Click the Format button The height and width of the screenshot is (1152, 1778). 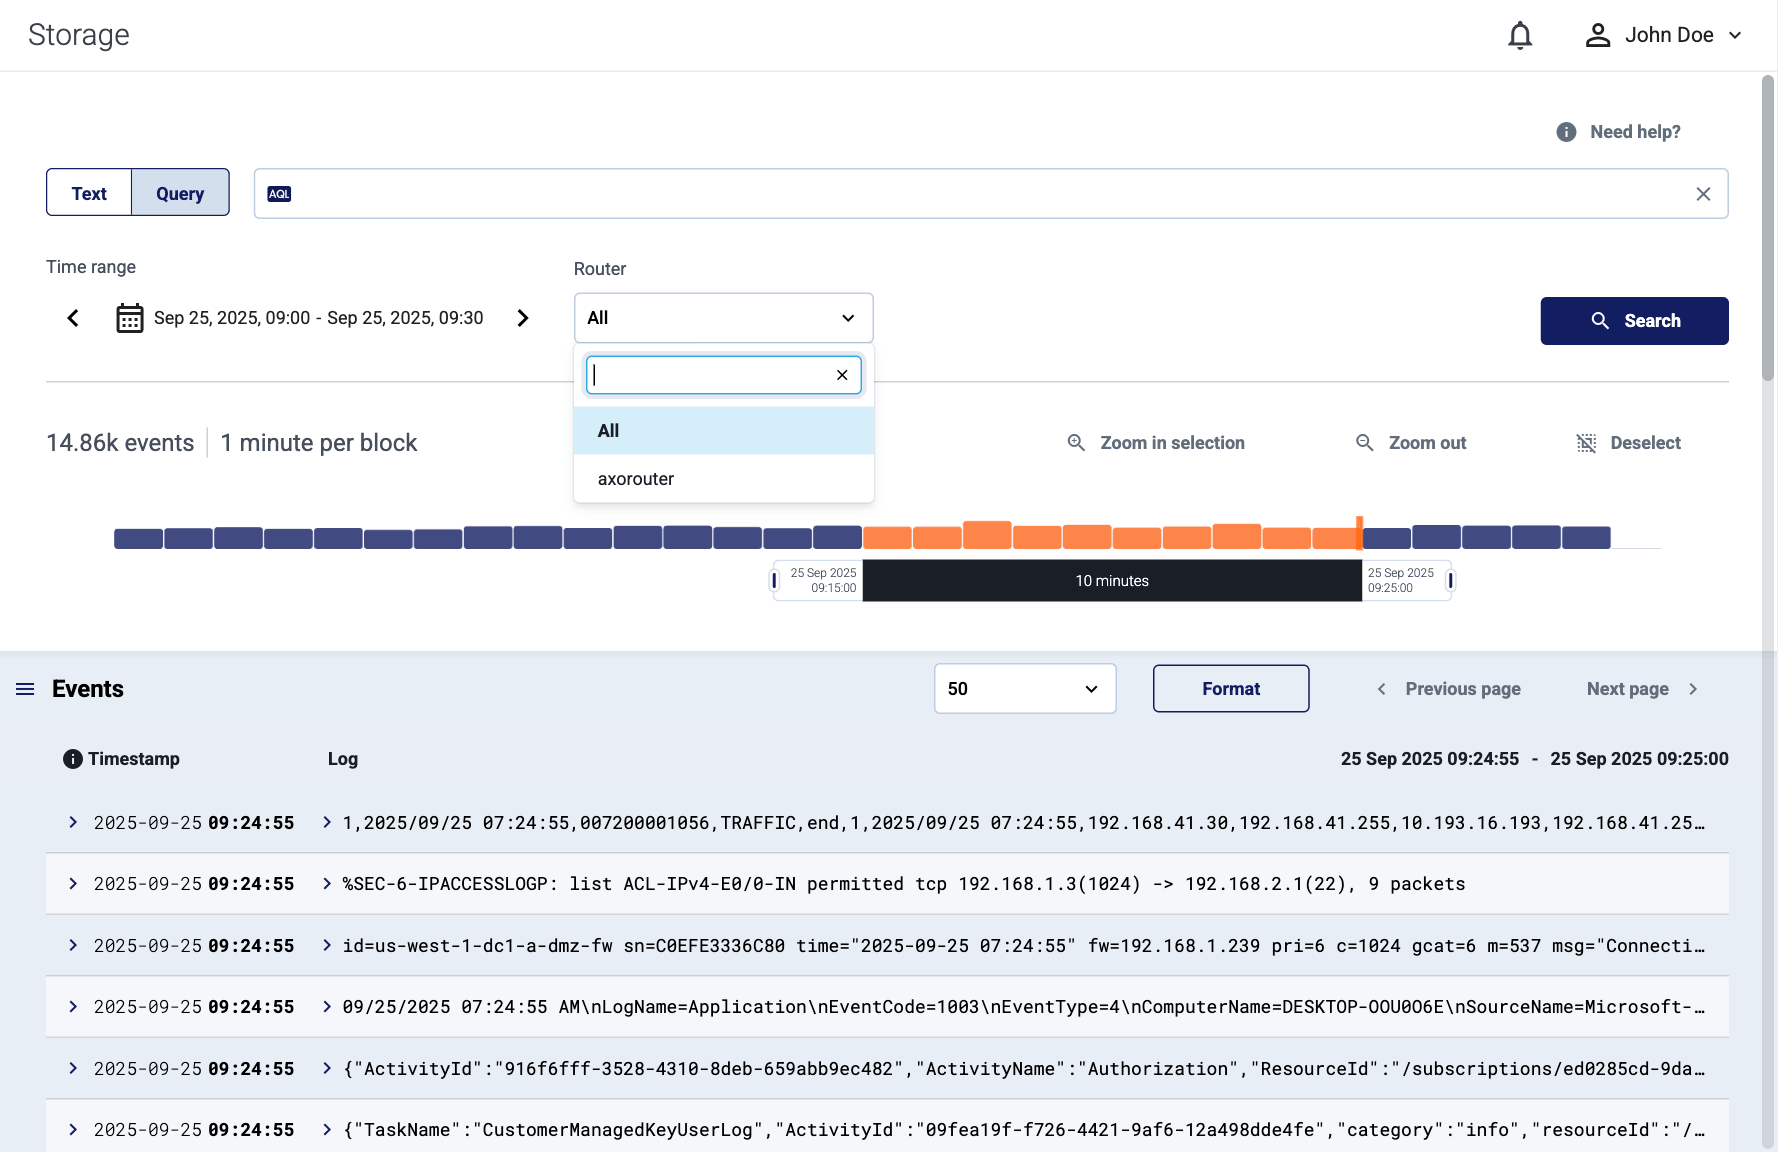click(1230, 689)
